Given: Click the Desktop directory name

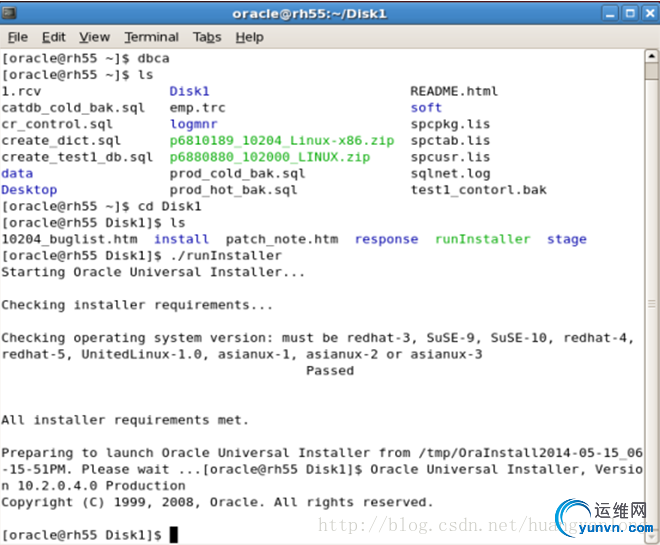Looking at the screenshot, I should (29, 190).
